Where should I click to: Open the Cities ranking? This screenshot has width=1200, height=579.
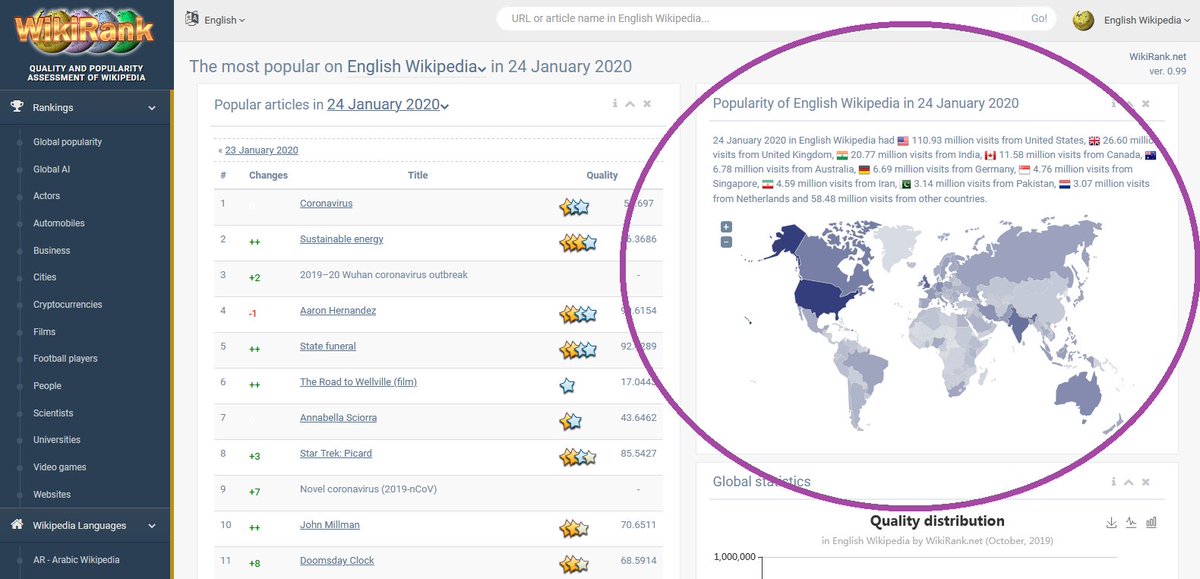click(x=45, y=277)
